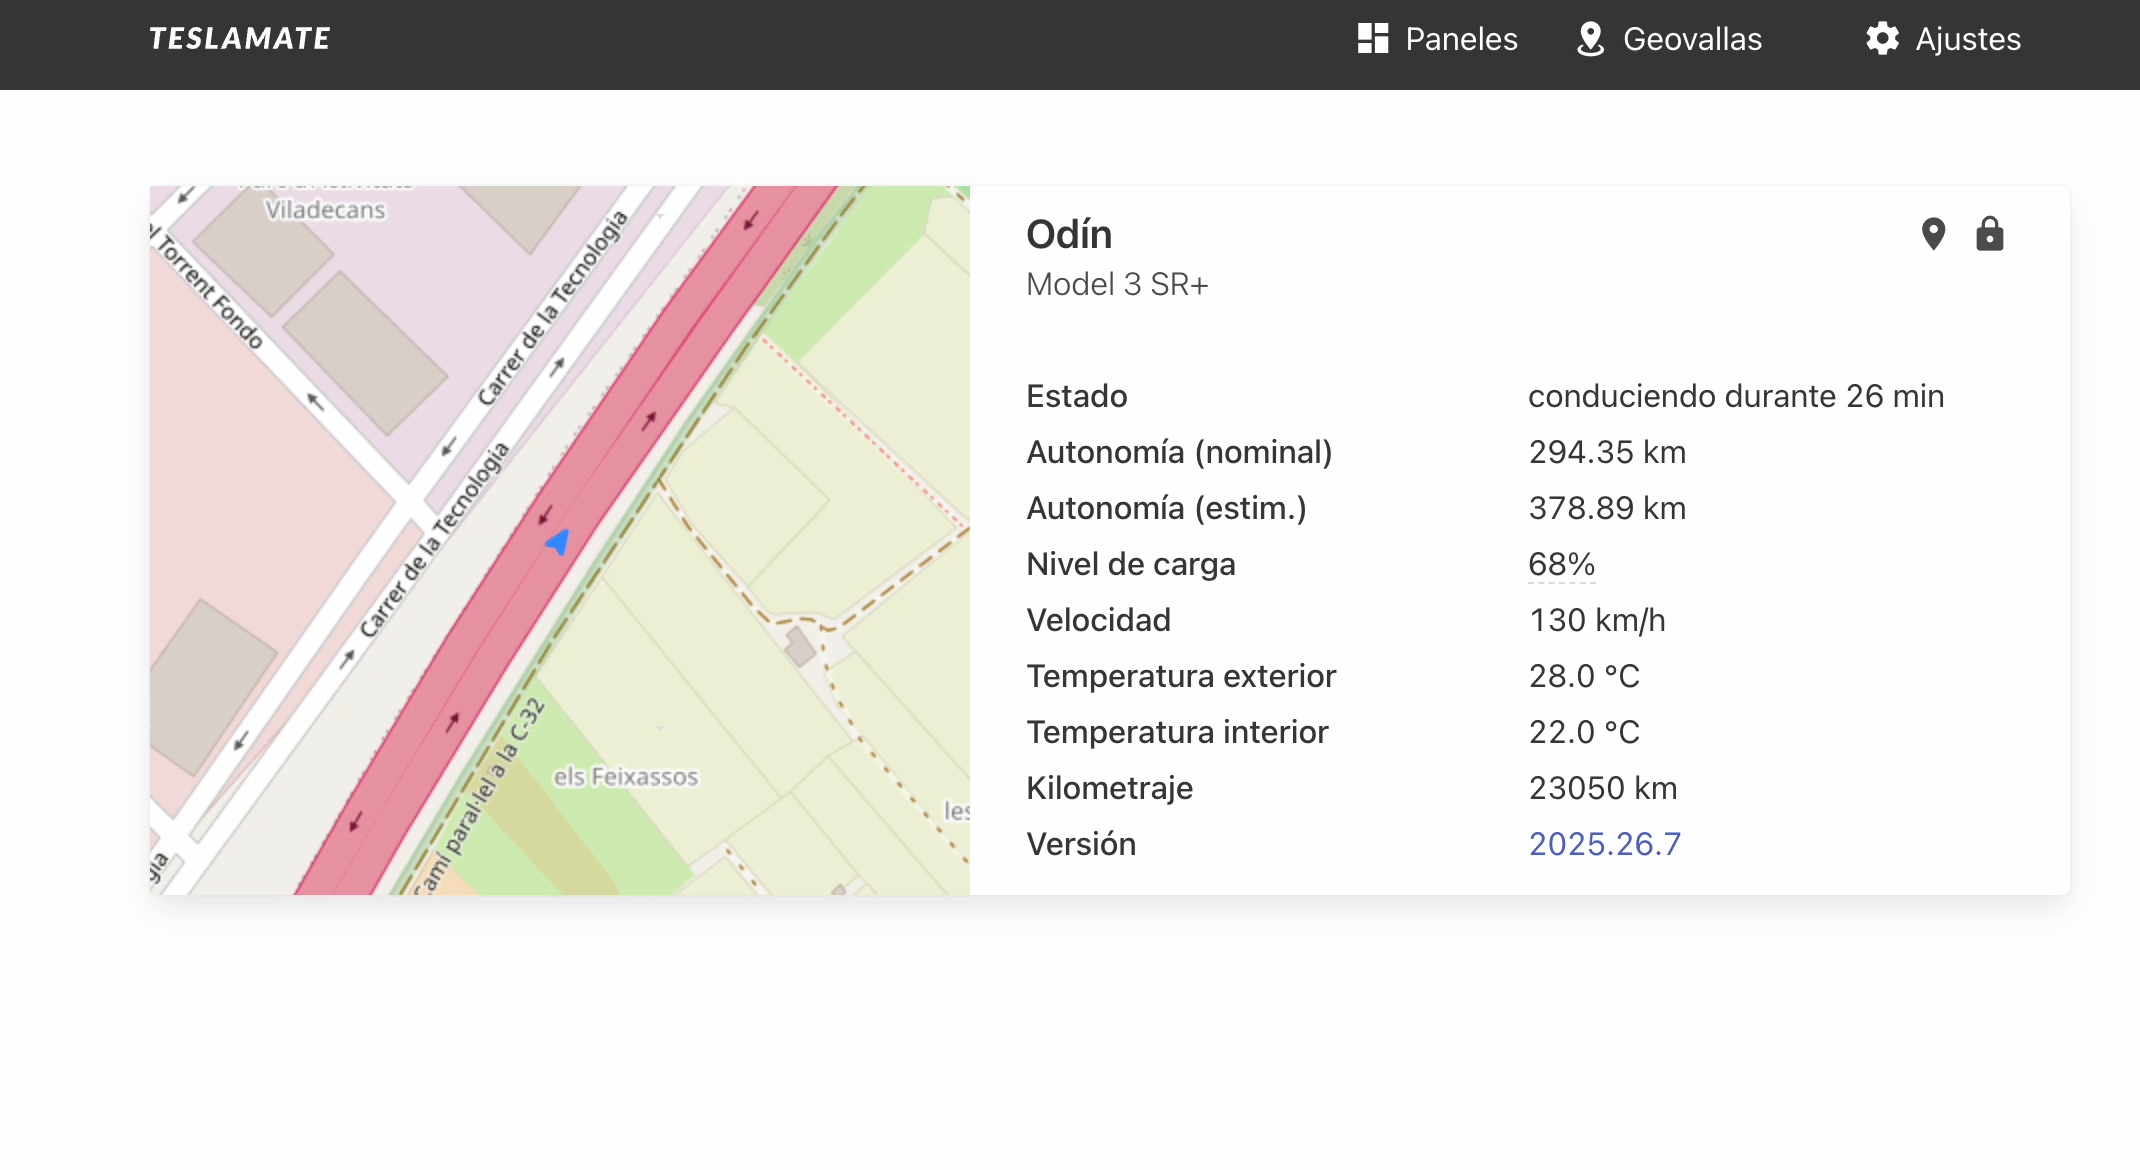Click the Viladecans label on the map
The height and width of the screenshot is (1170, 2140).
coord(325,210)
